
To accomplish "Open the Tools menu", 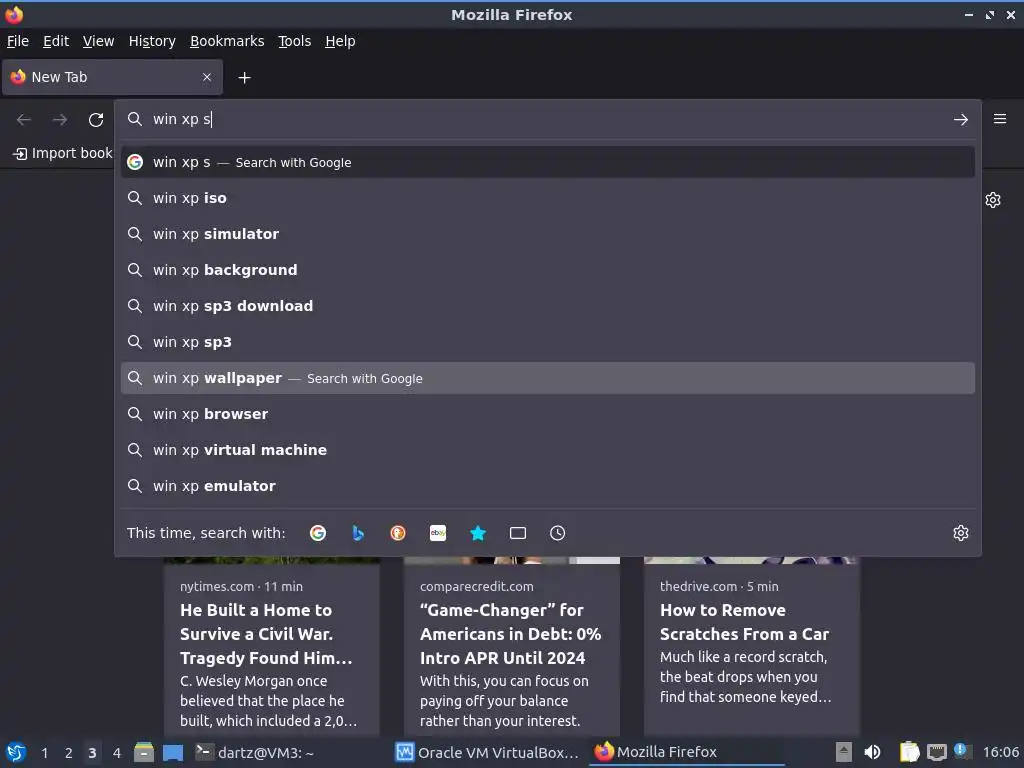I will tap(295, 41).
